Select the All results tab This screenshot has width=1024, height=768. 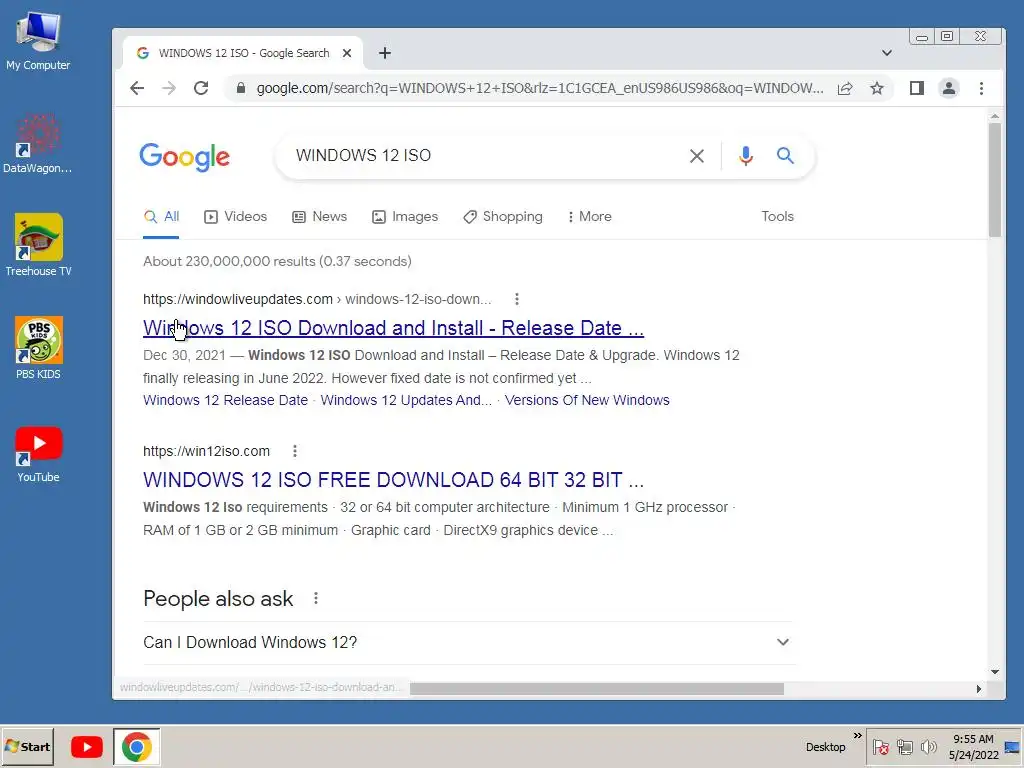click(161, 217)
